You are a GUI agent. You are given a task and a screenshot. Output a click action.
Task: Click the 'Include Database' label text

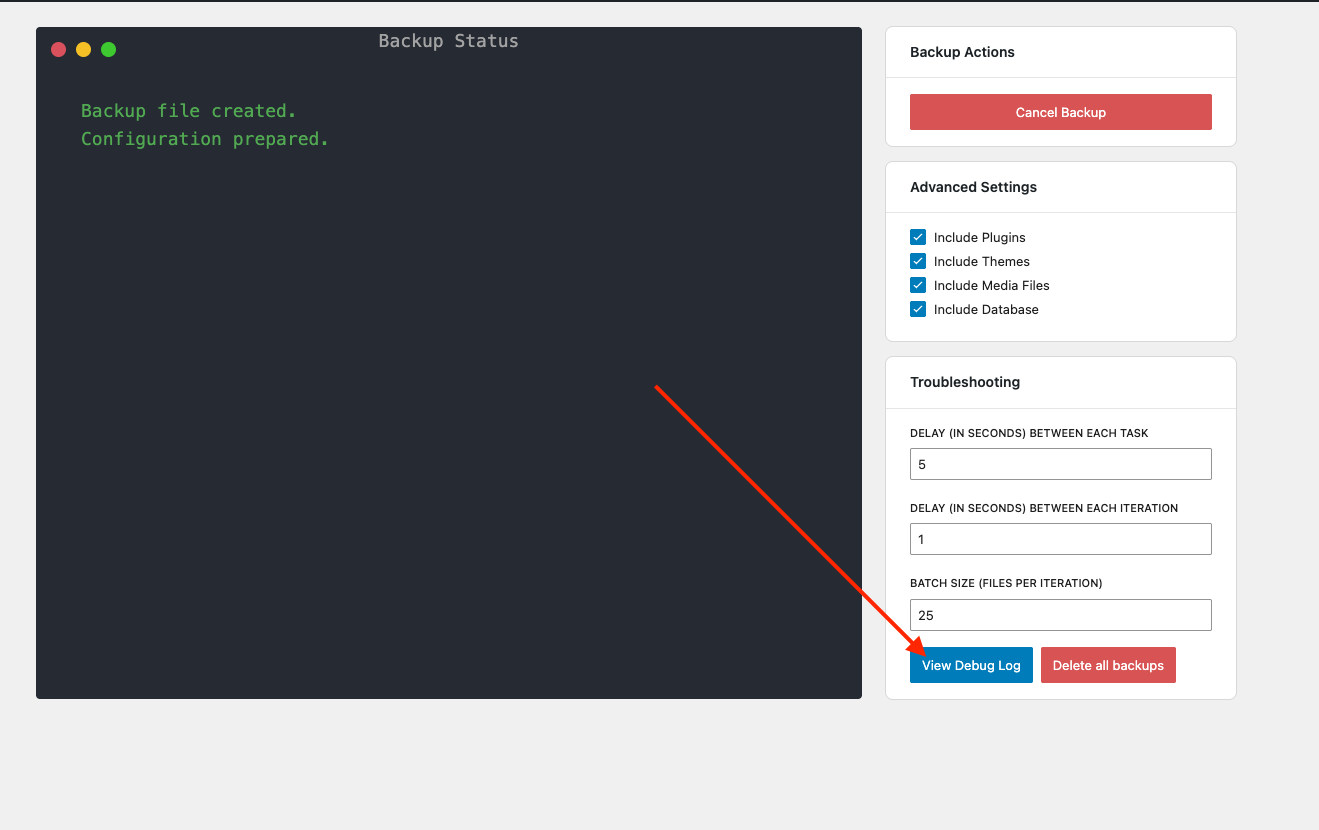pyautogui.click(x=986, y=309)
